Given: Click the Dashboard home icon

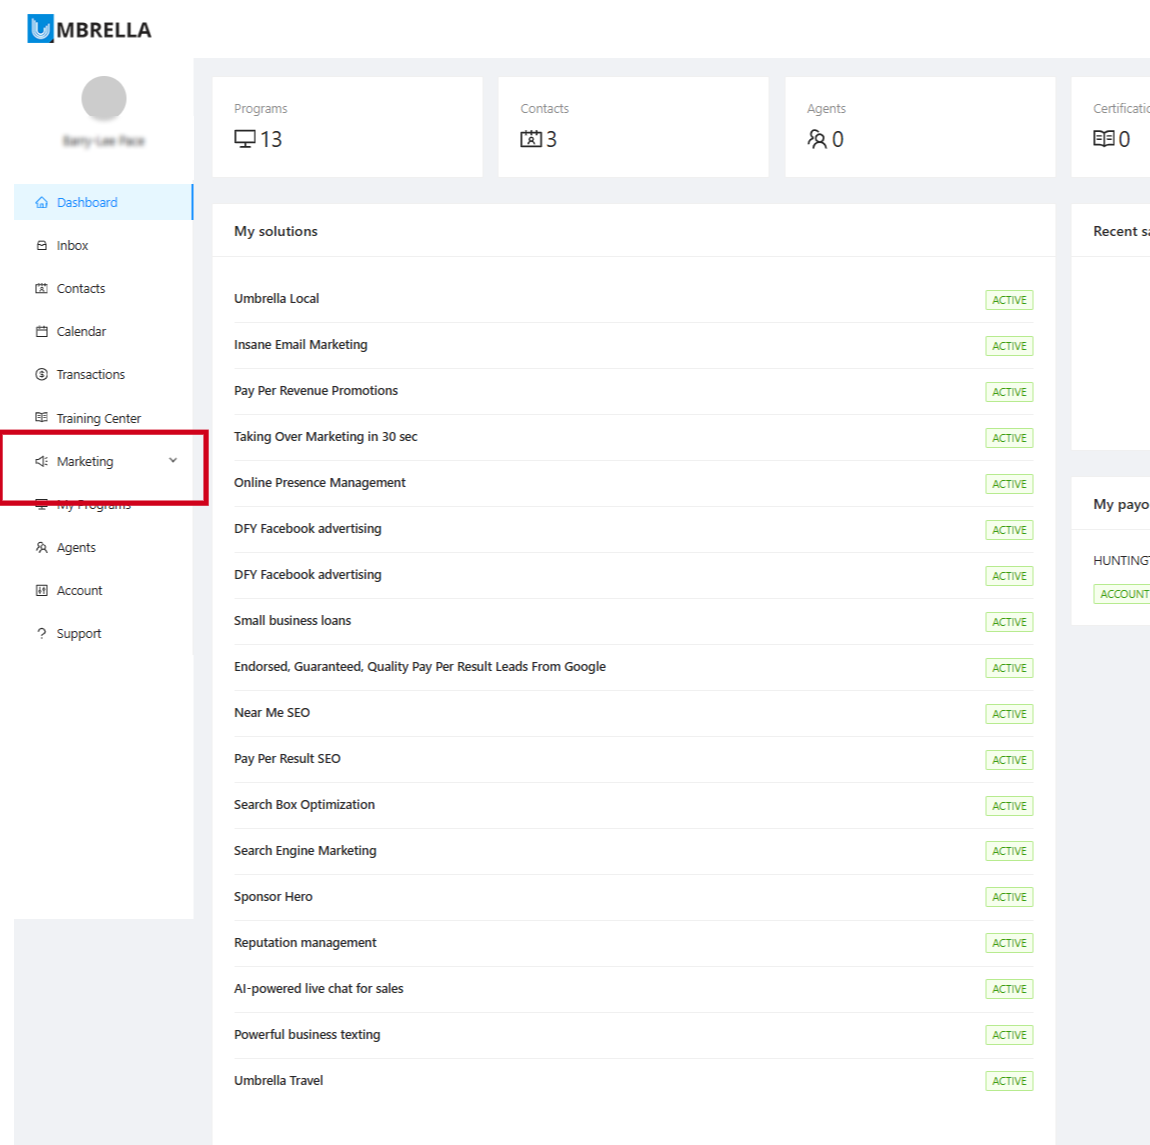Looking at the screenshot, I should pos(42,202).
